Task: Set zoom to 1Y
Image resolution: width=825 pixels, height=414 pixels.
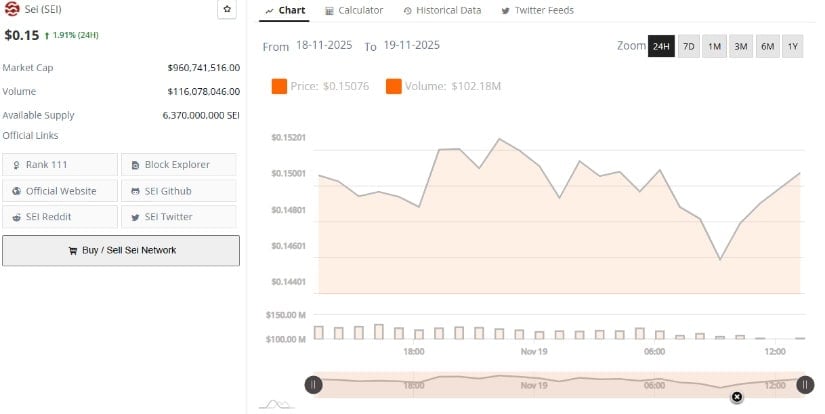Action: (792, 47)
